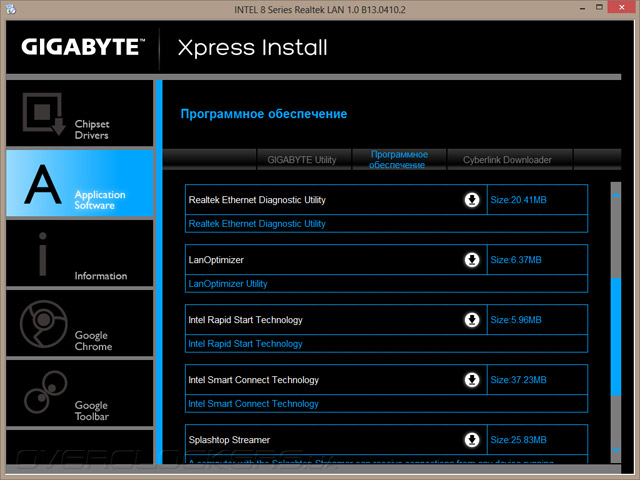Click the Splashtop Streamer title text
Image resolution: width=640 pixels, height=480 pixels.
(229, 440)
